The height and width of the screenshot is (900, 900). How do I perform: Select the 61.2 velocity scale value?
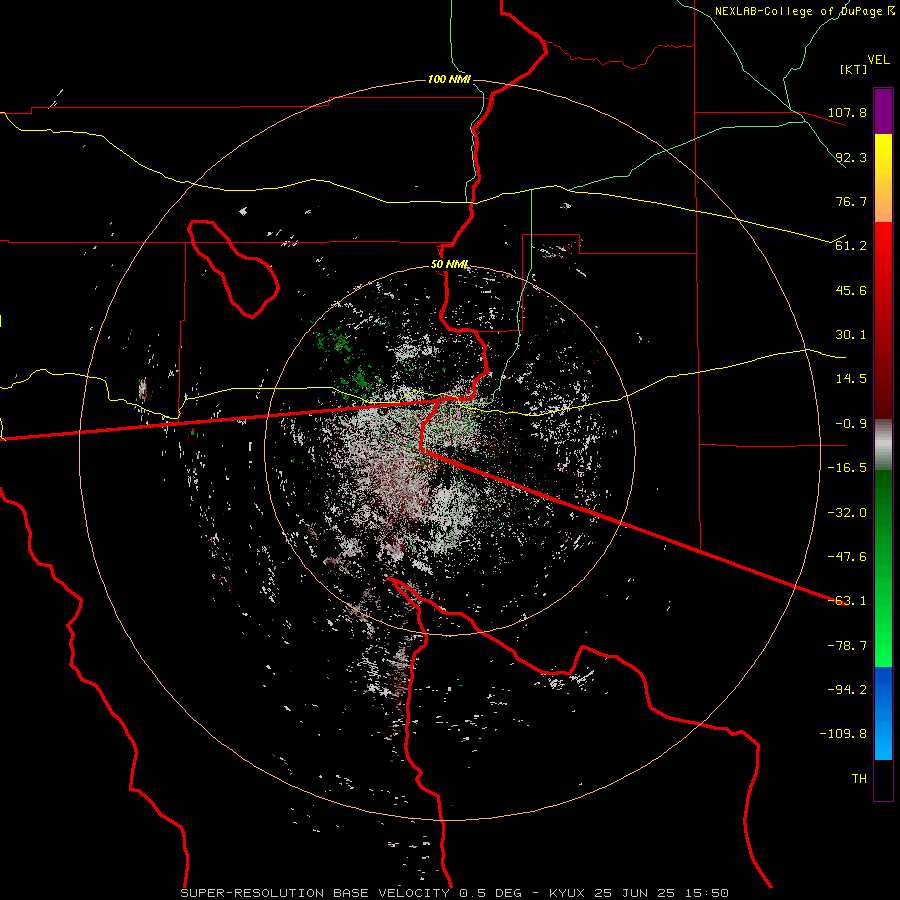tap(851, 246)
